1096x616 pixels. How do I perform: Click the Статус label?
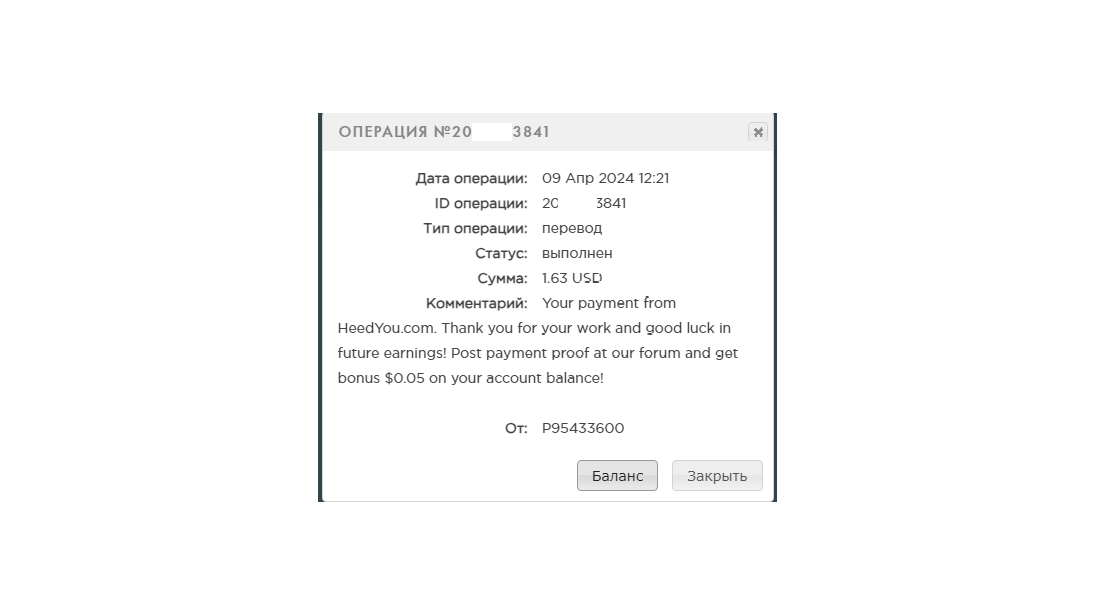coord(501,253)
